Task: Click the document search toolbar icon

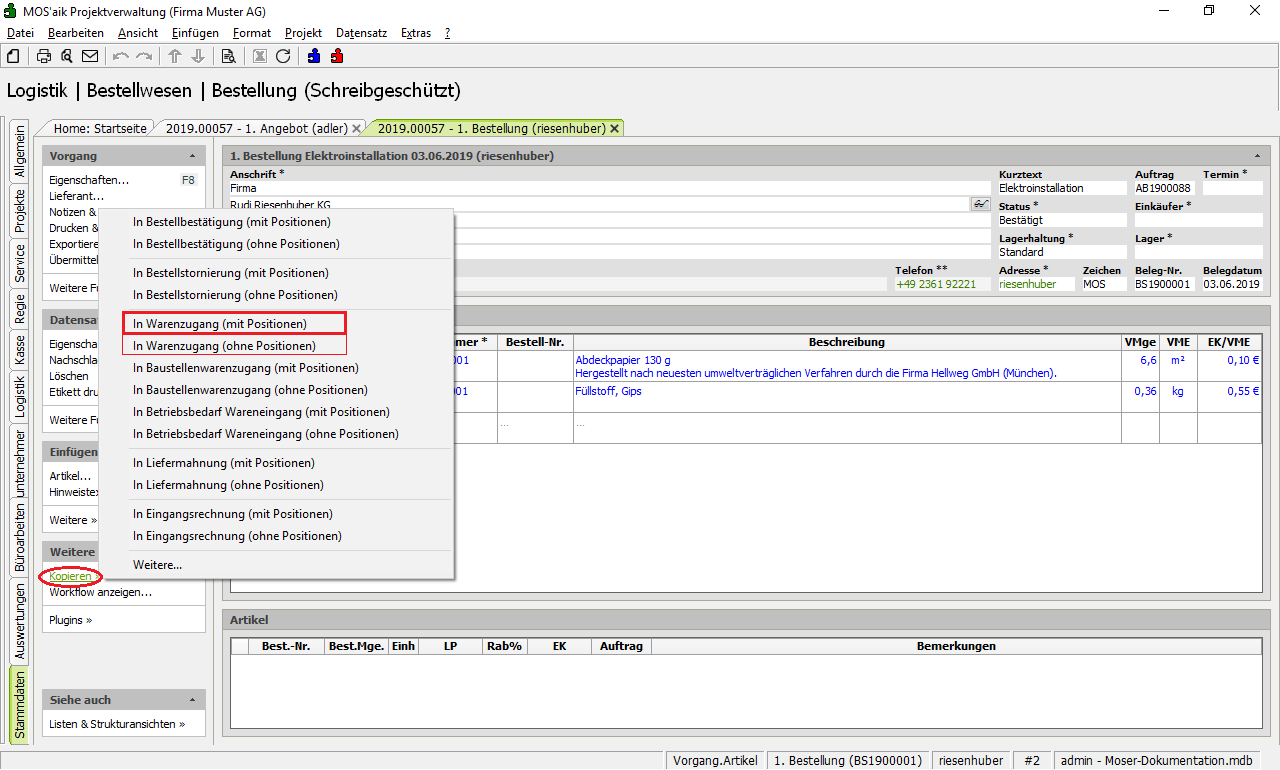Action: point(228,56)
